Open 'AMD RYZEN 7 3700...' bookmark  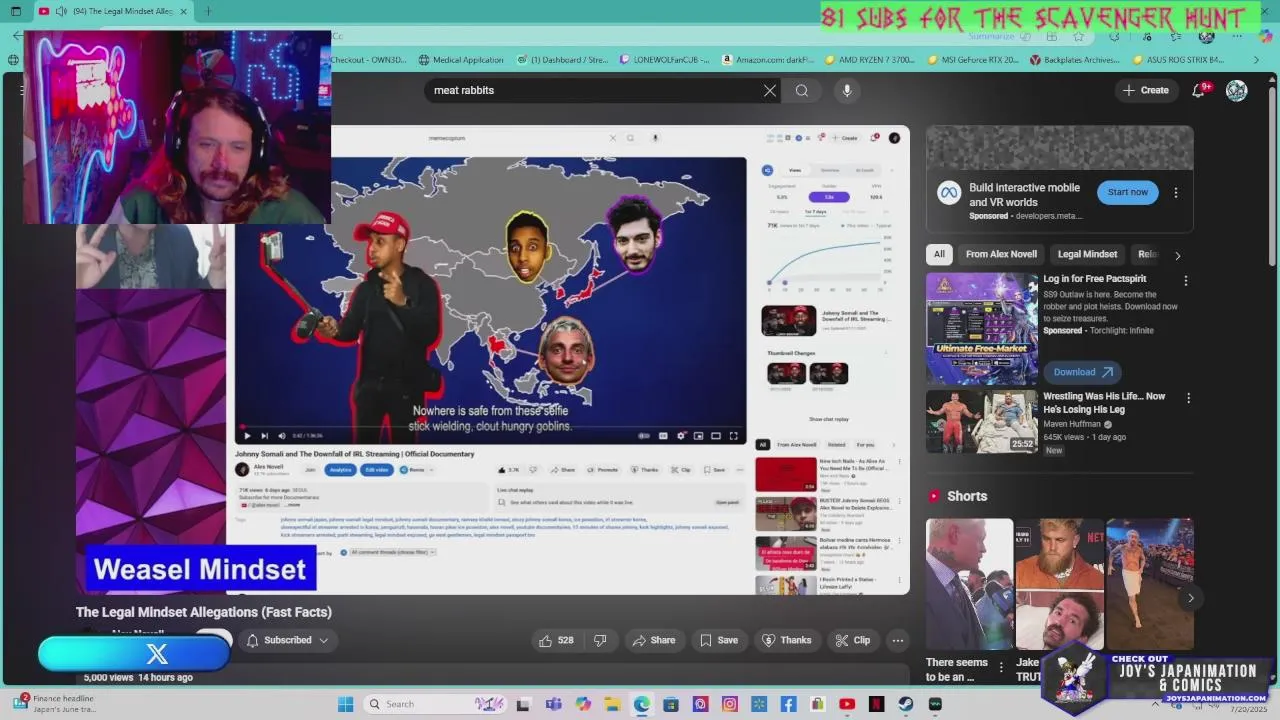(x=869, y=60)
